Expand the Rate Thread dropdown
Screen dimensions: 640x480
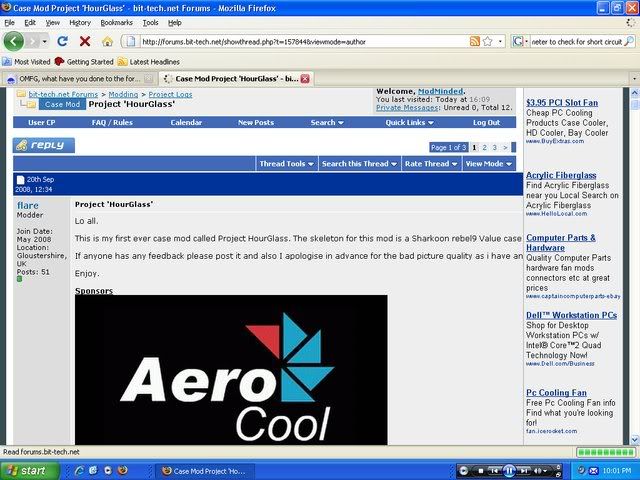(x=431, y=164)
